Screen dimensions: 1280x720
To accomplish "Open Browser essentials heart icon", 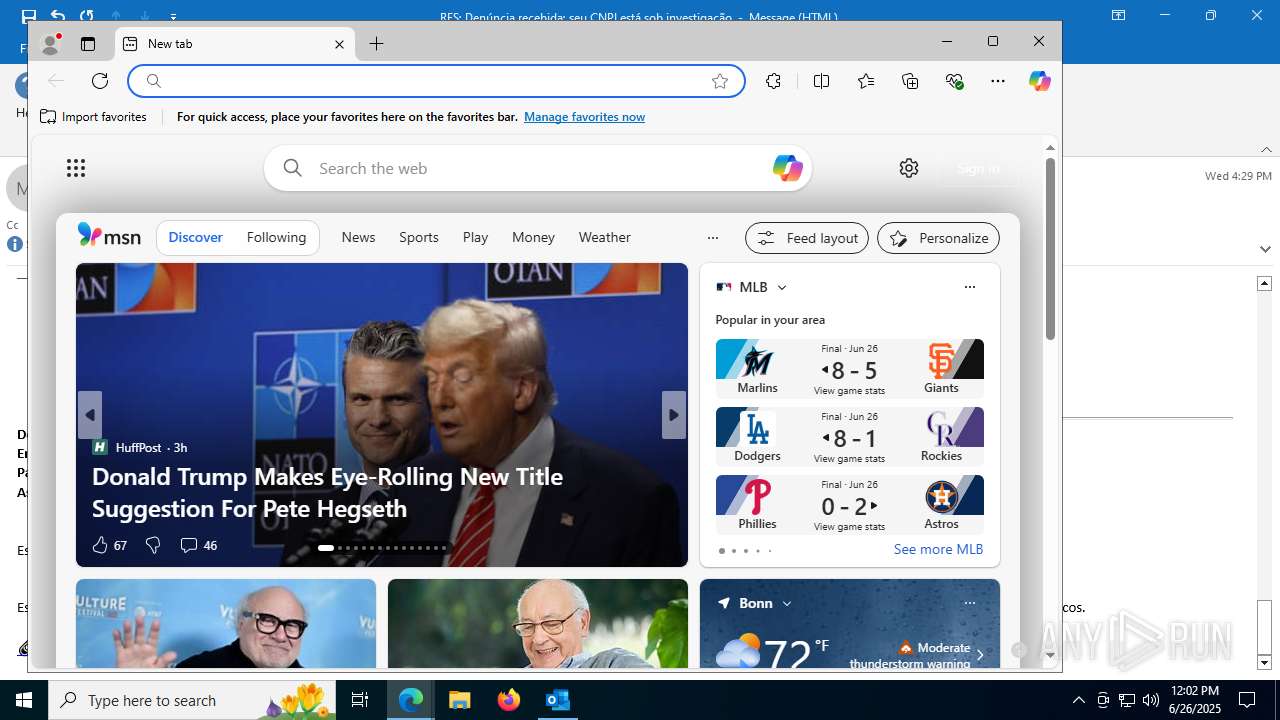I will point(954,81).
